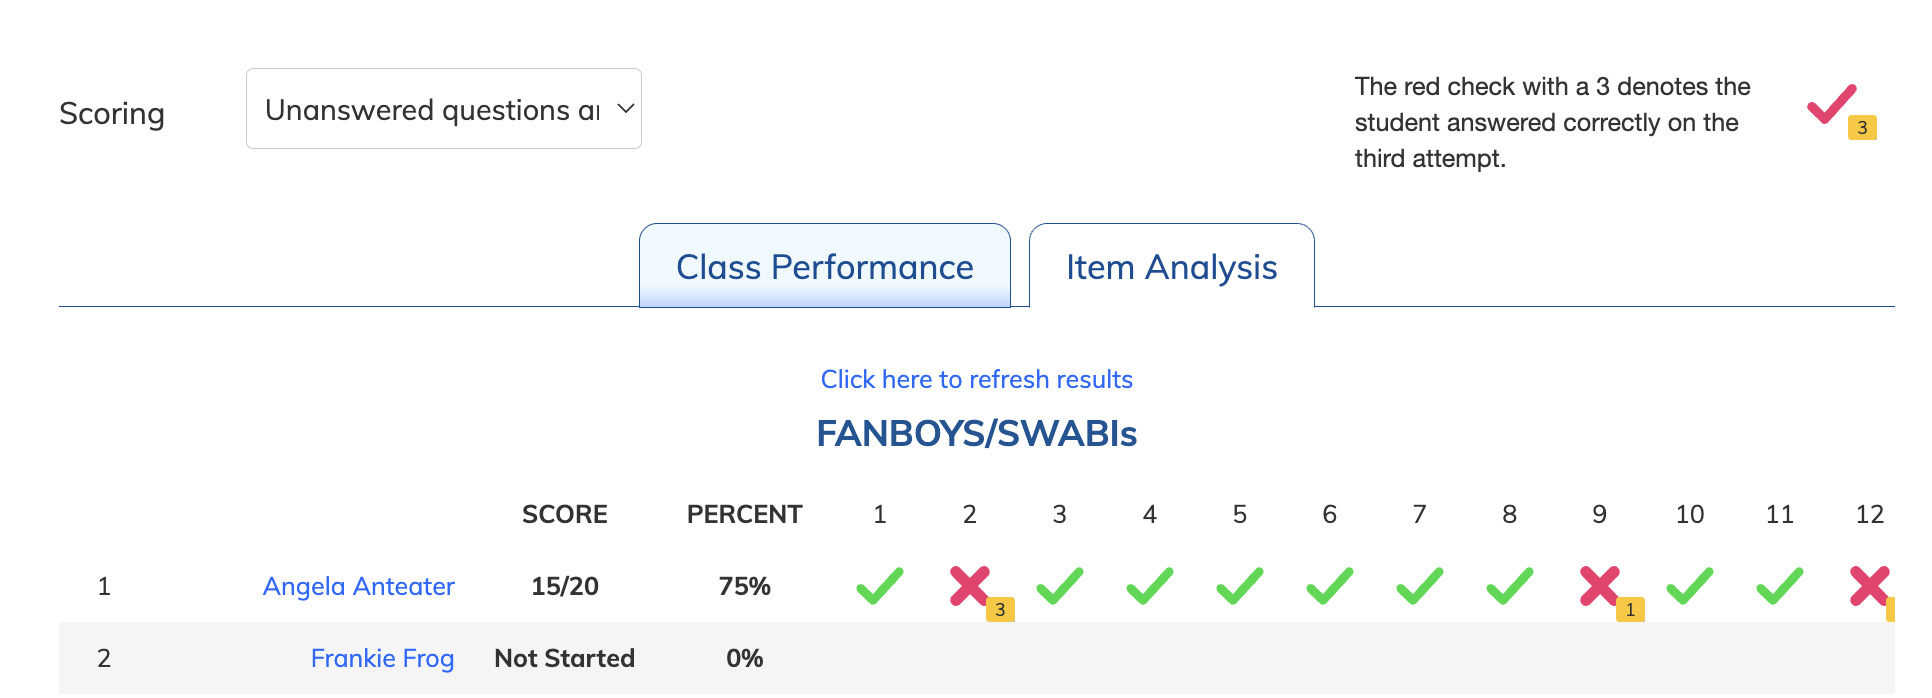Viewport: 1932px width, 698px height.
Task: Switch to the Class Performance tab
Action: [824, 267]
